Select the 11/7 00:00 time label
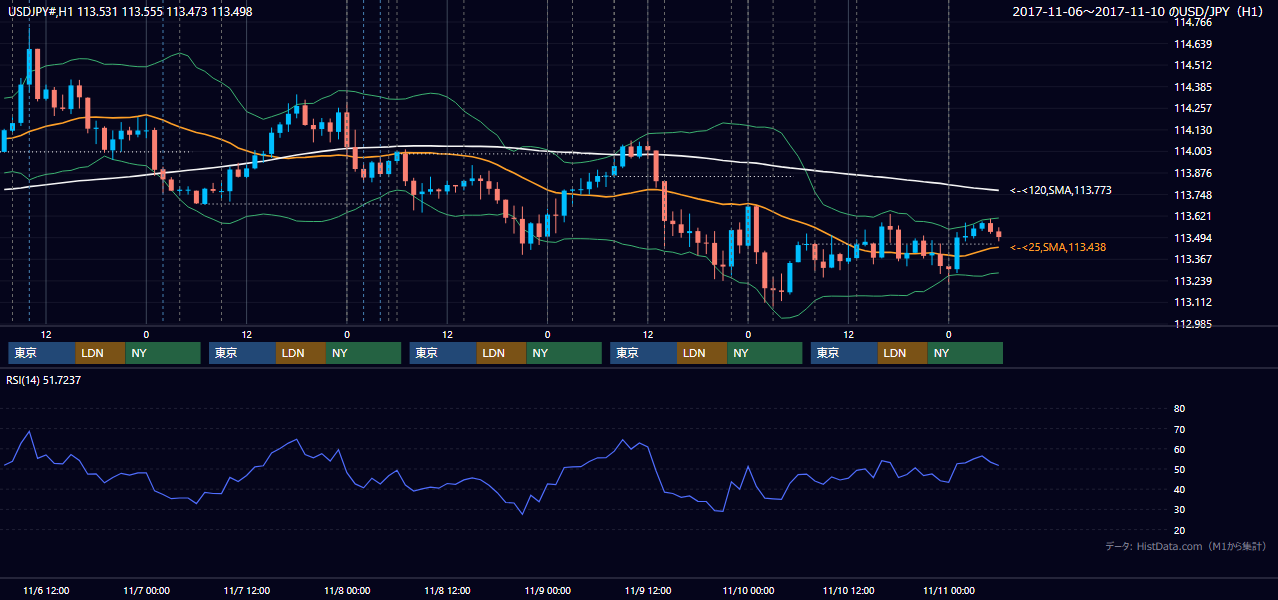 (146, 590)
